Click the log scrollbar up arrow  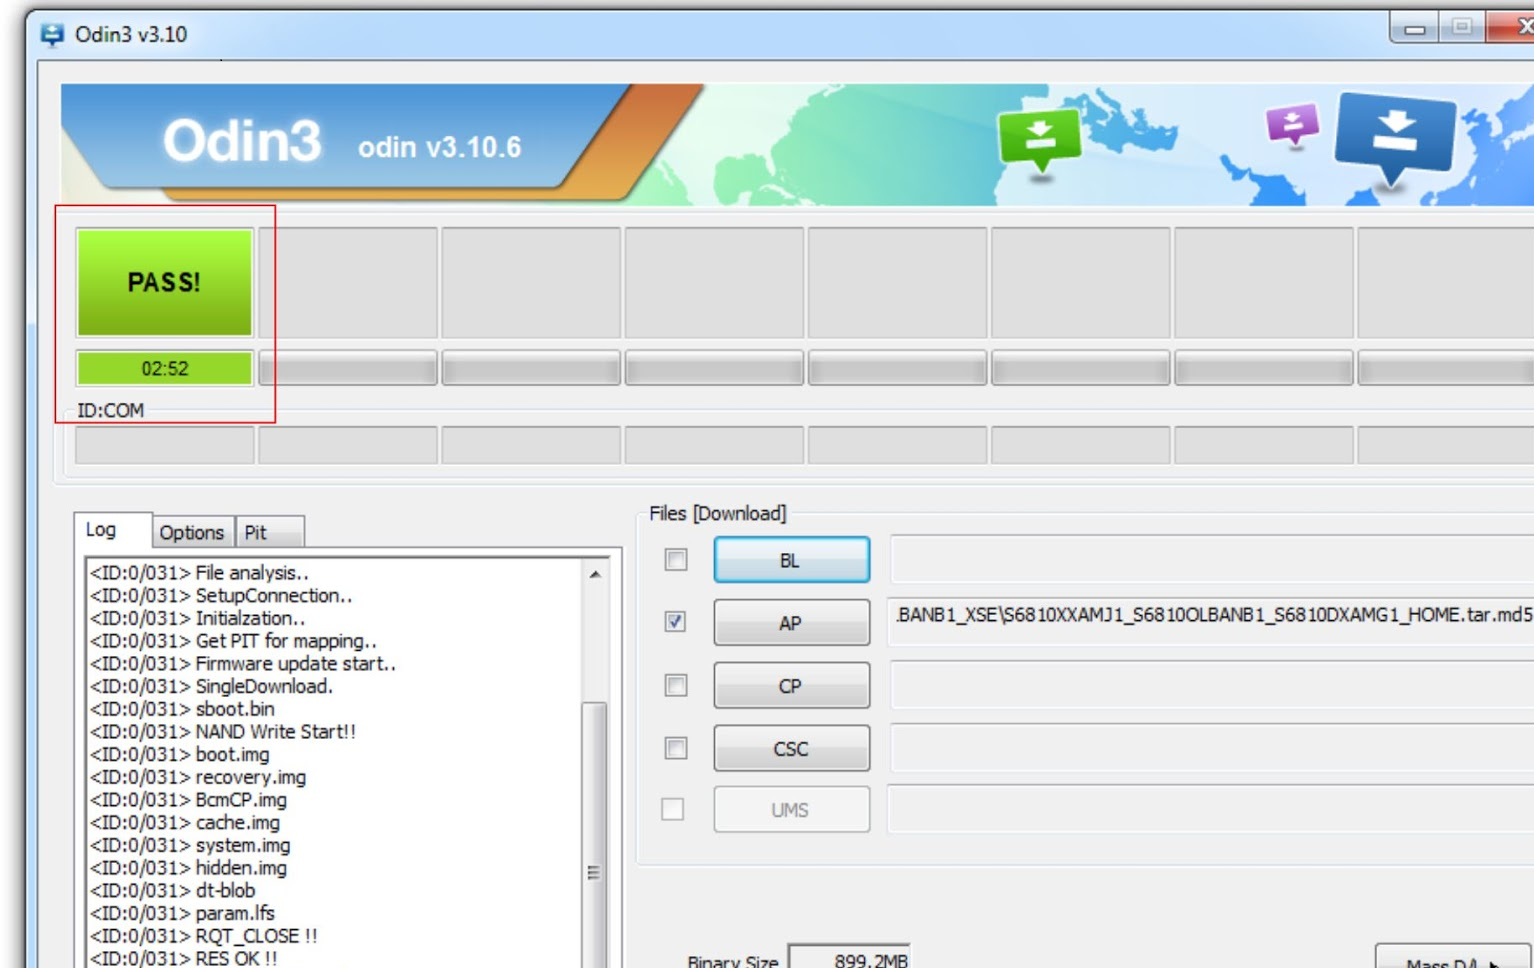tap(594, 574)
